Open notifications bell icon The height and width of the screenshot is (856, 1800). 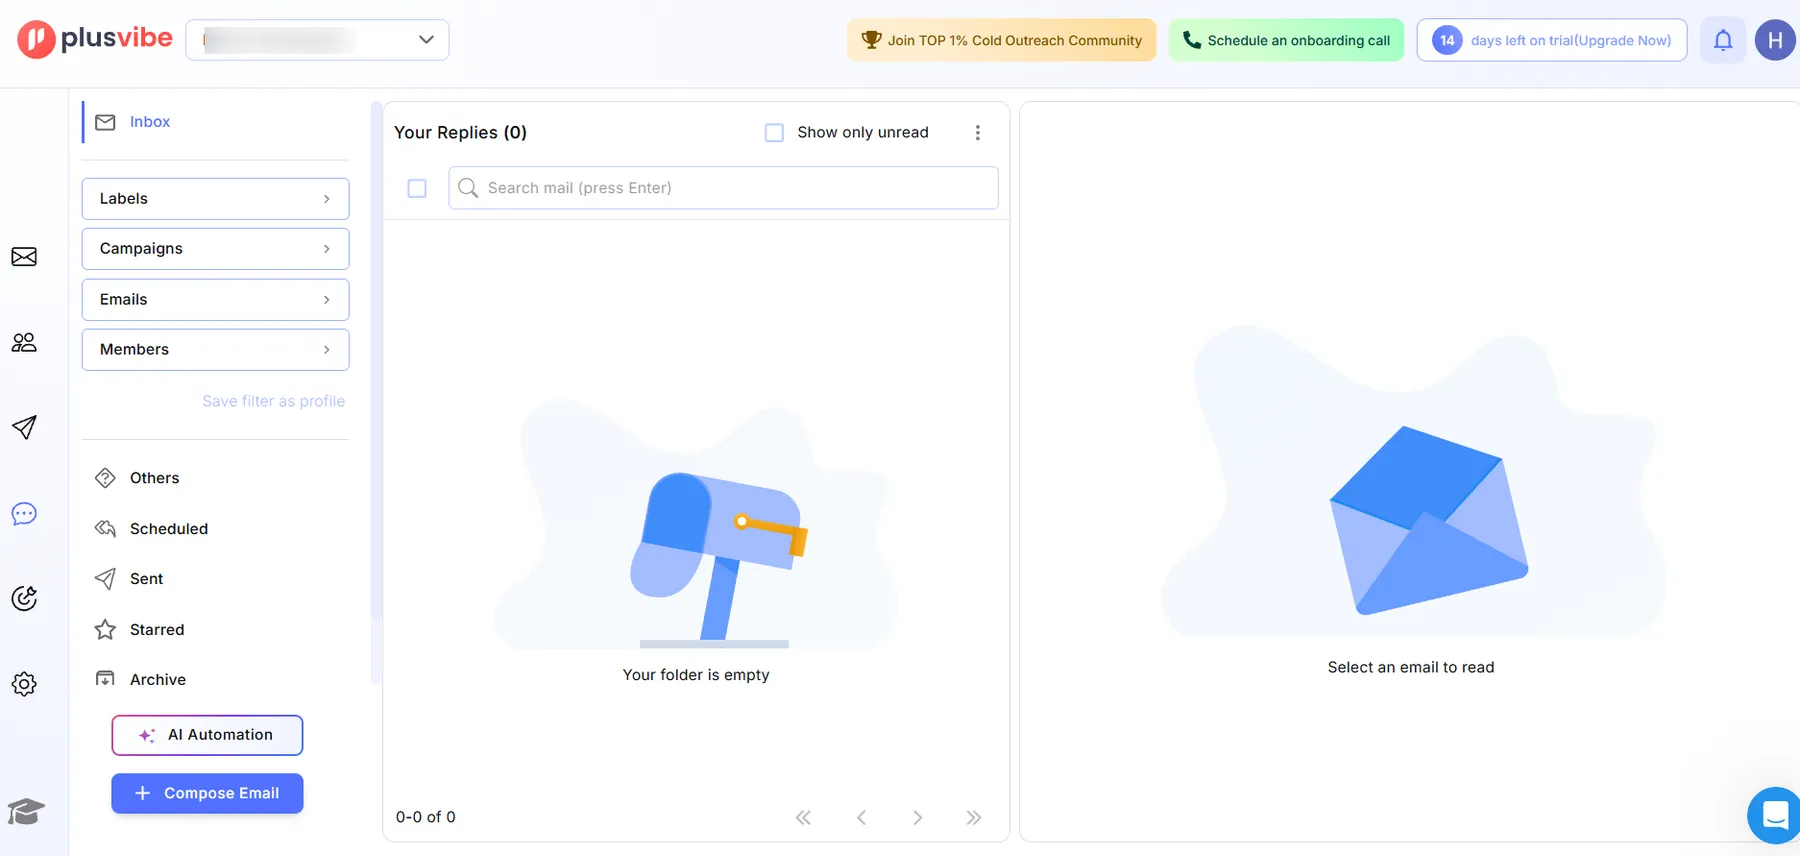tap(1723, 40)
